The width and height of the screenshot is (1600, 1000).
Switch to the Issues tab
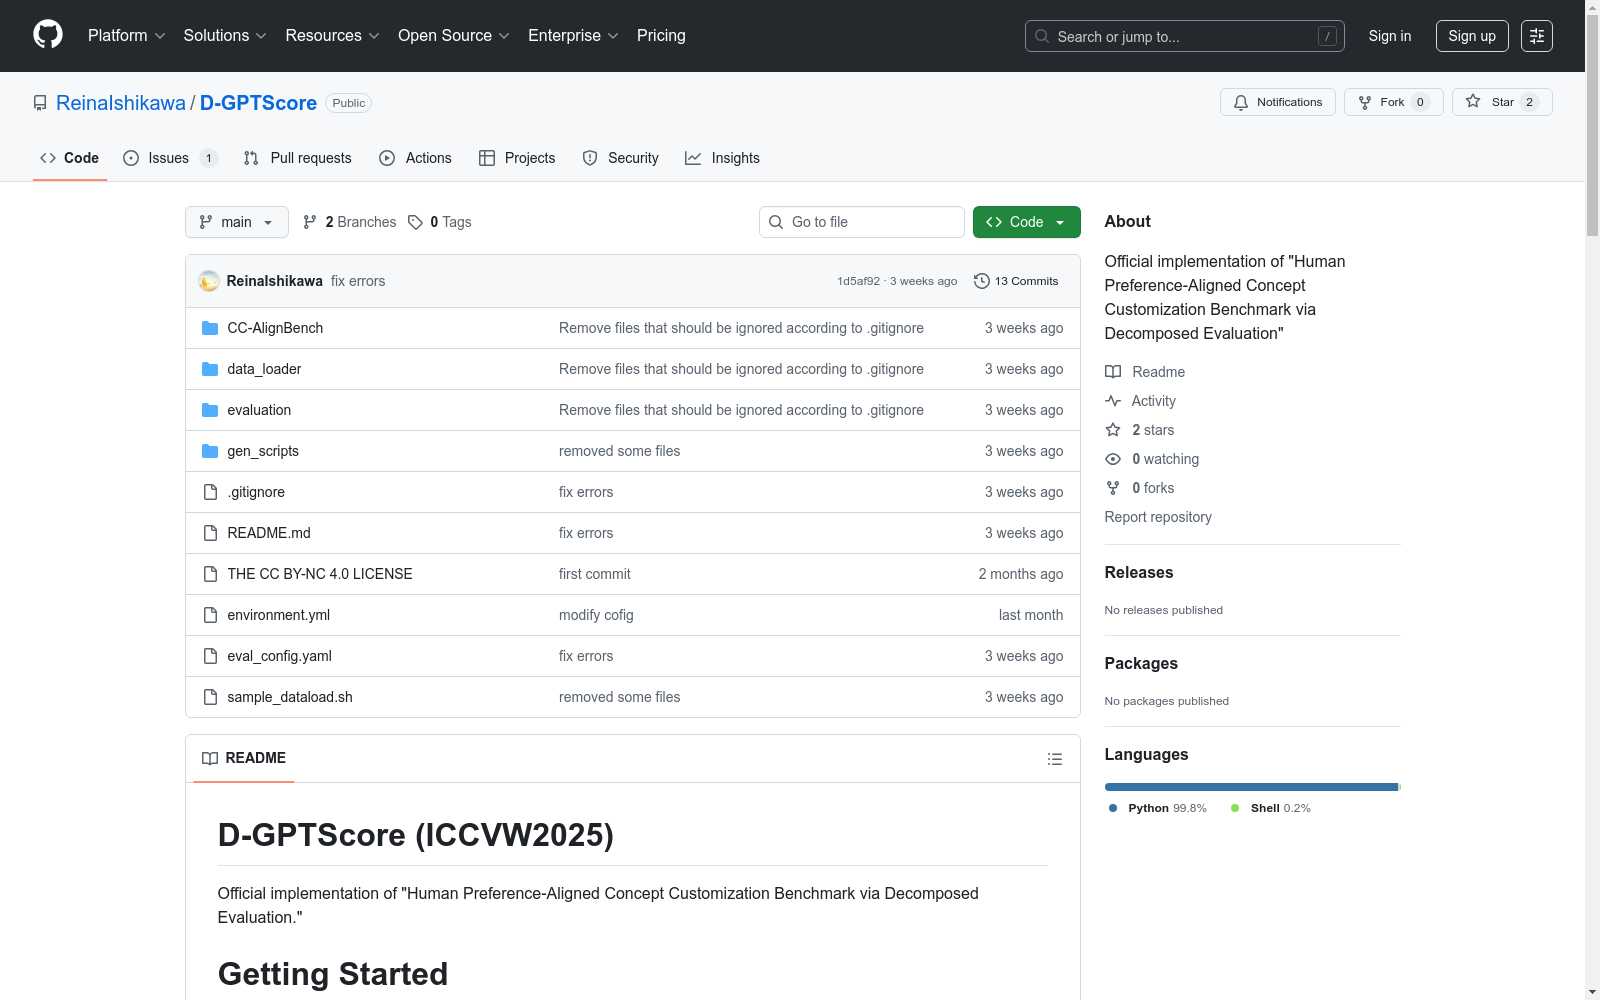[169, 158]
